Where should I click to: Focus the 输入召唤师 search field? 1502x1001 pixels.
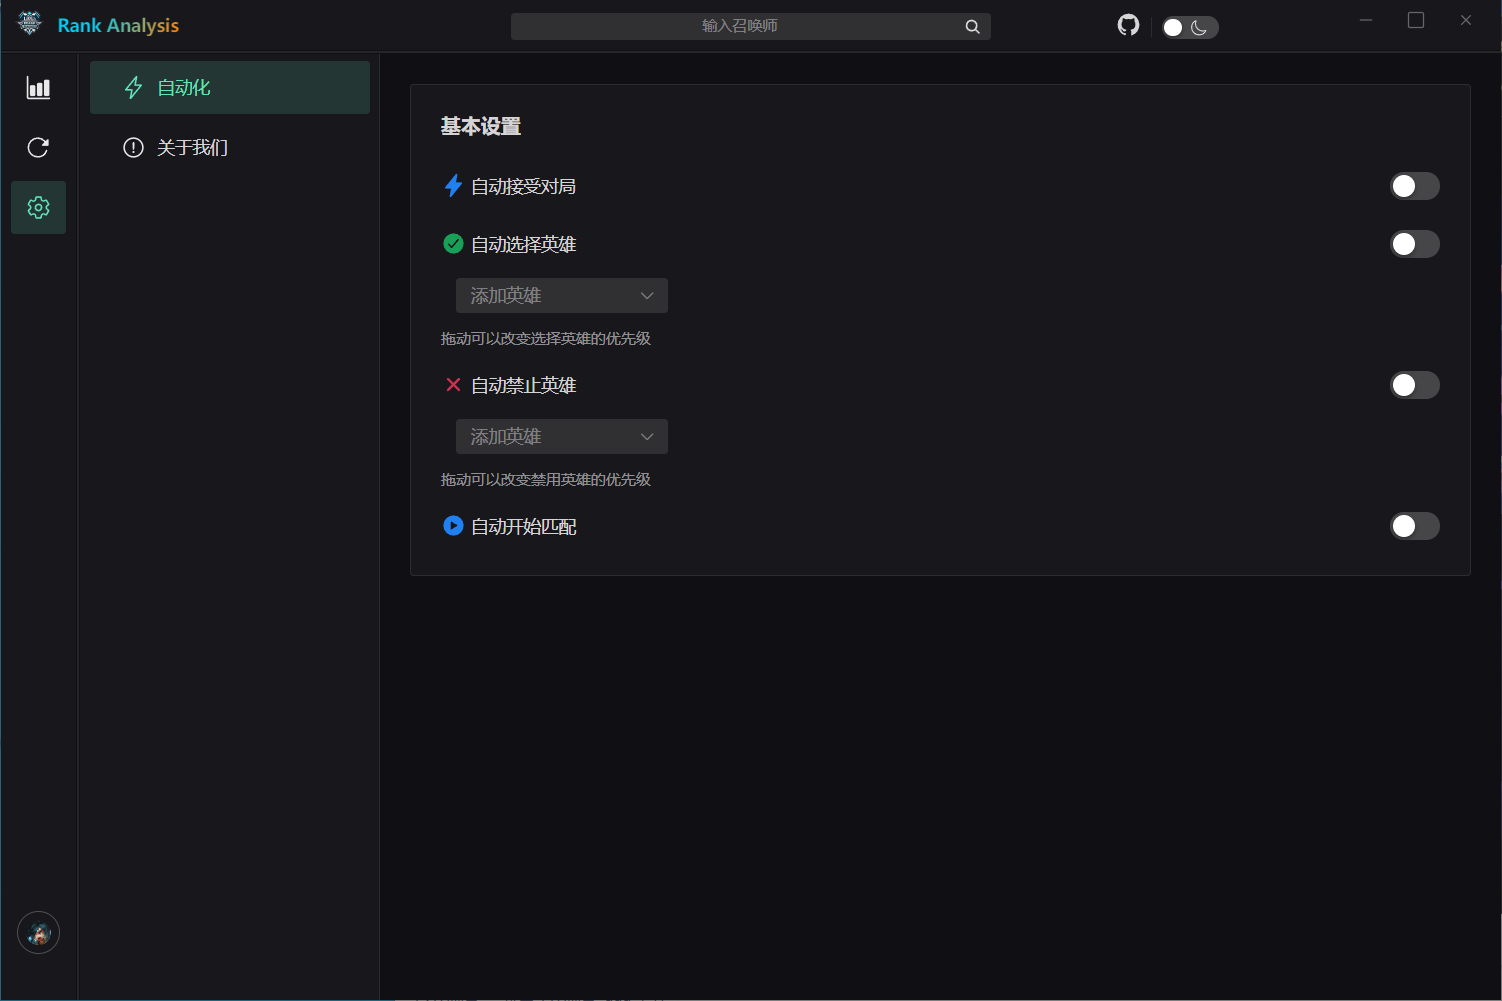pos(738,26)
